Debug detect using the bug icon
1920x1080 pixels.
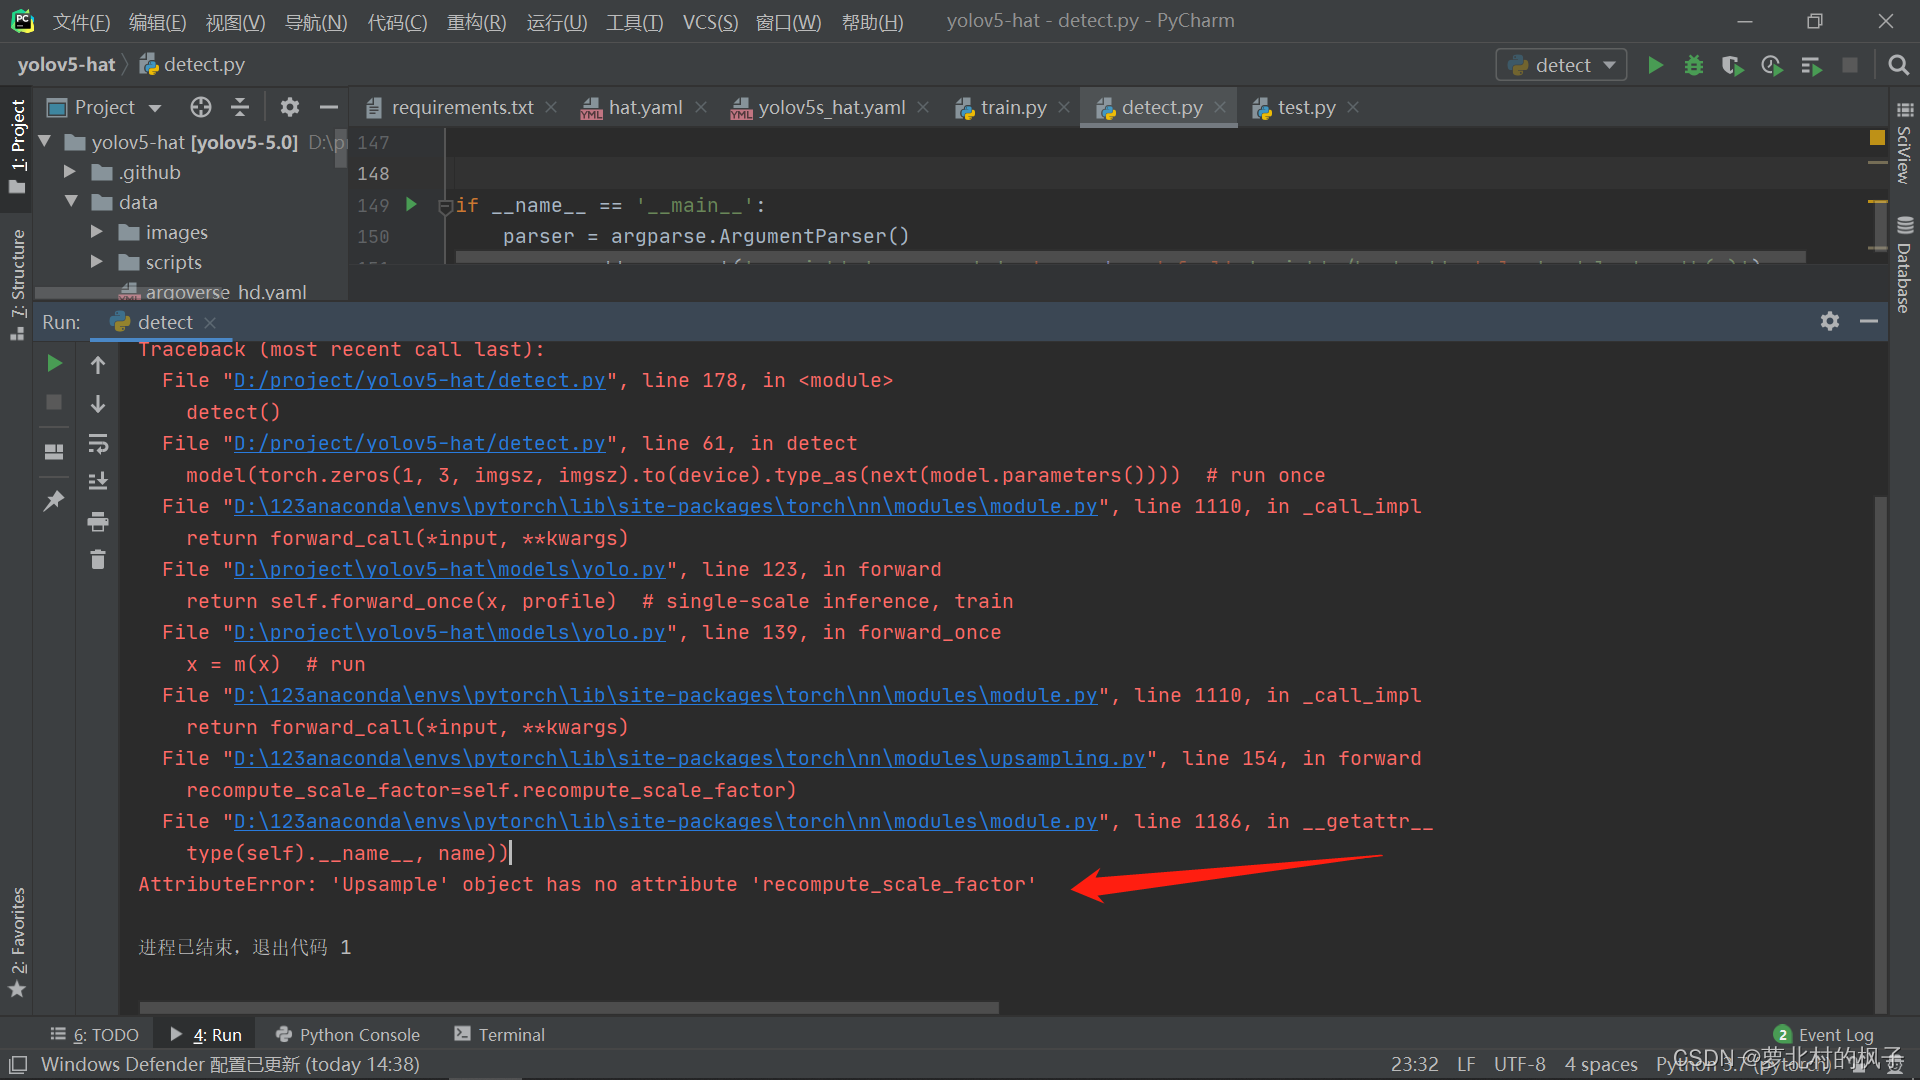pos(1694,65)
